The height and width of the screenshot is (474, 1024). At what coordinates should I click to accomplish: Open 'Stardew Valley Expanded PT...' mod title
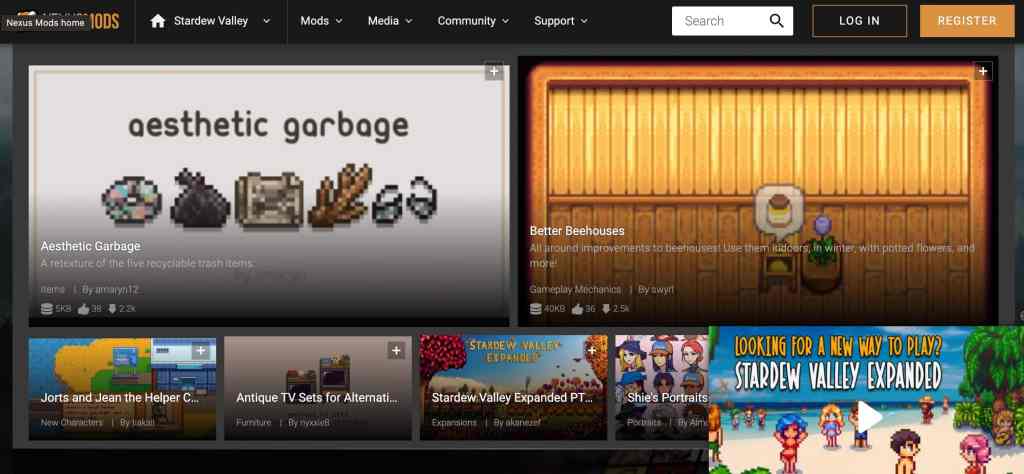[512, 397]
